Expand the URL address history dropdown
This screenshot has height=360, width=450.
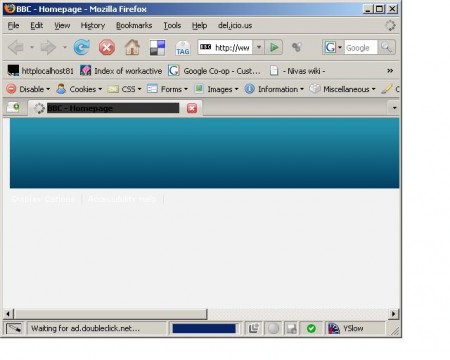[259, 47]
